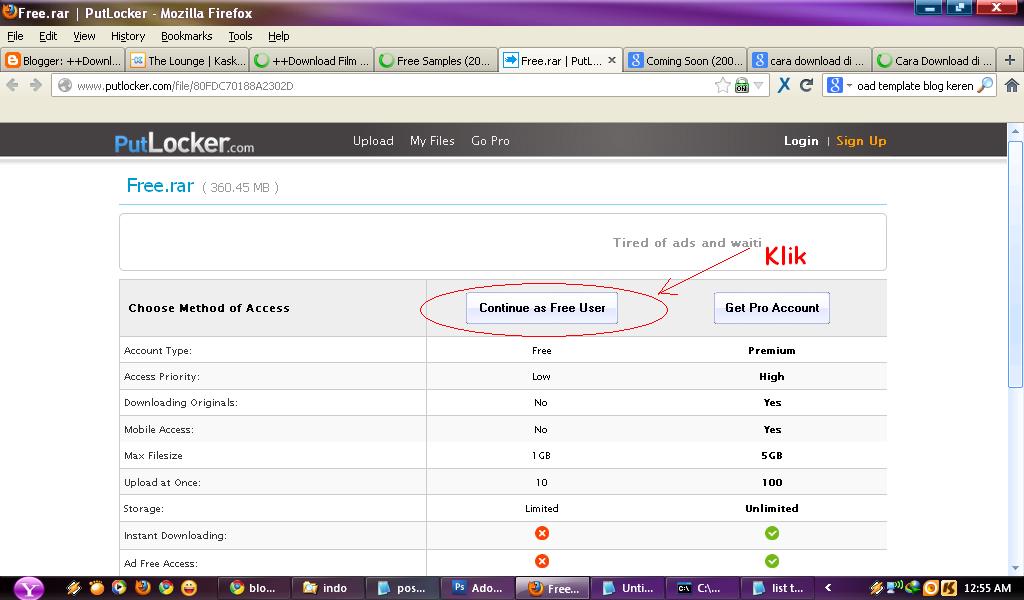Click the browser Back arrow
Viewport: 1024px width, 600px height.
pos(12,85)
